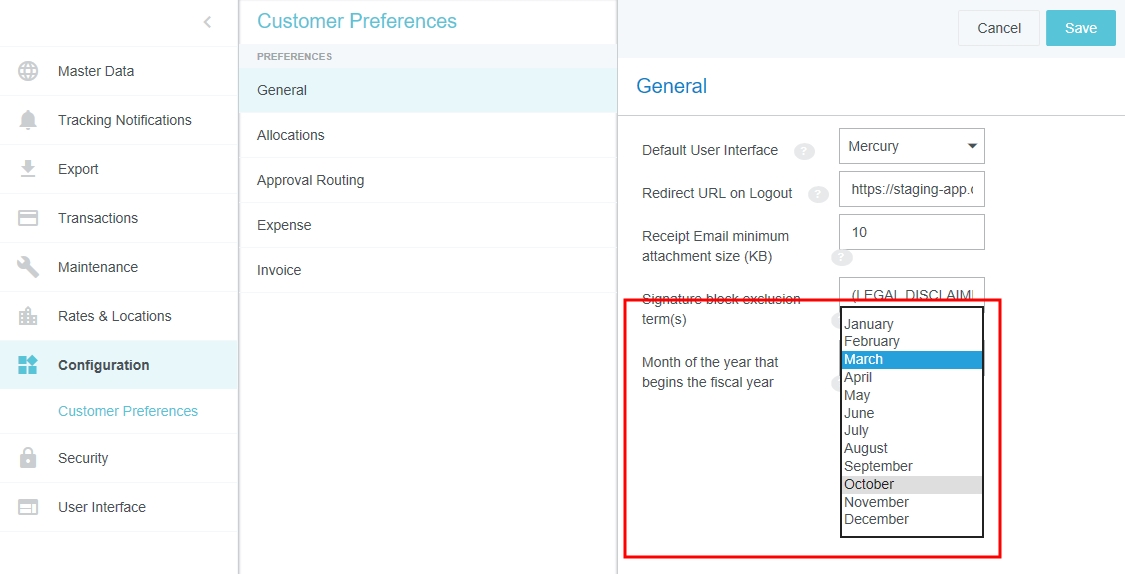Click the Transactions card icon

coord(28,218)
